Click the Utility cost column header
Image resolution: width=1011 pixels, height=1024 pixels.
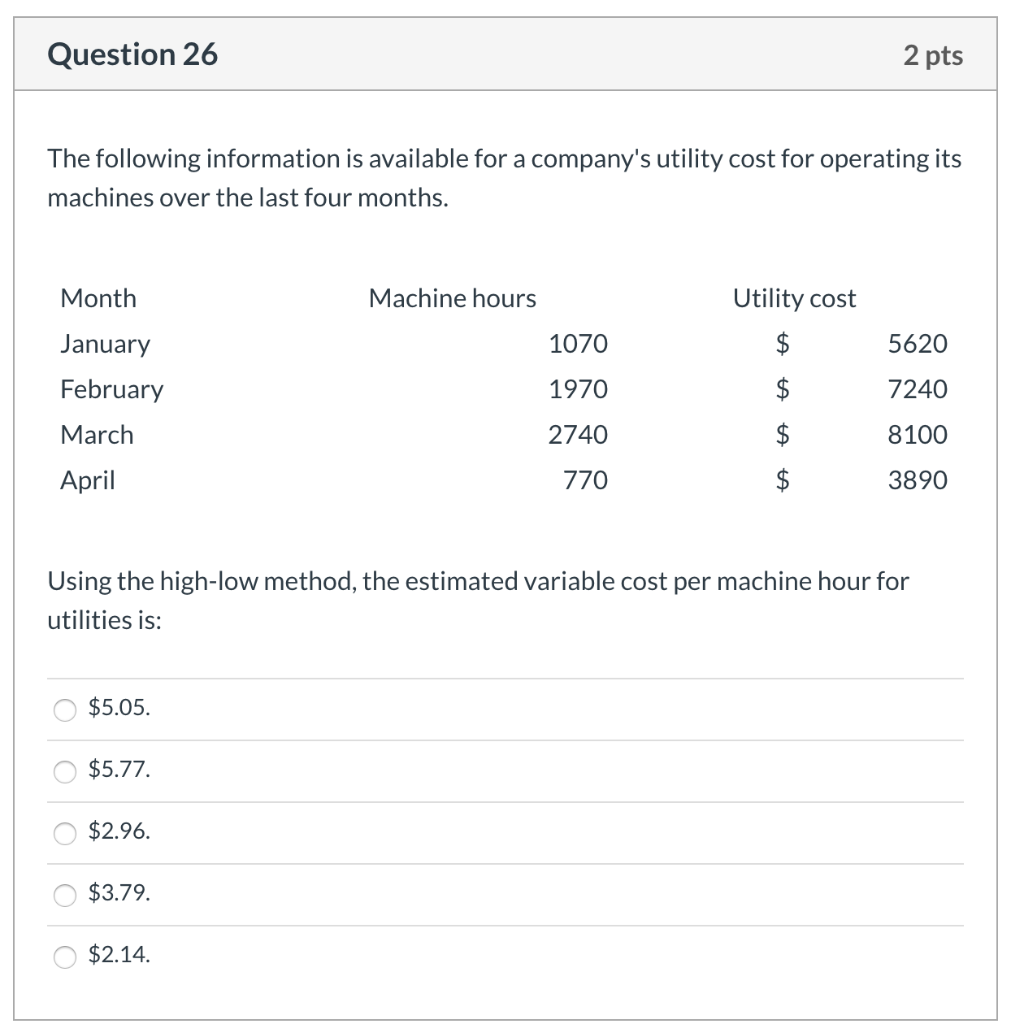point(795,298)
